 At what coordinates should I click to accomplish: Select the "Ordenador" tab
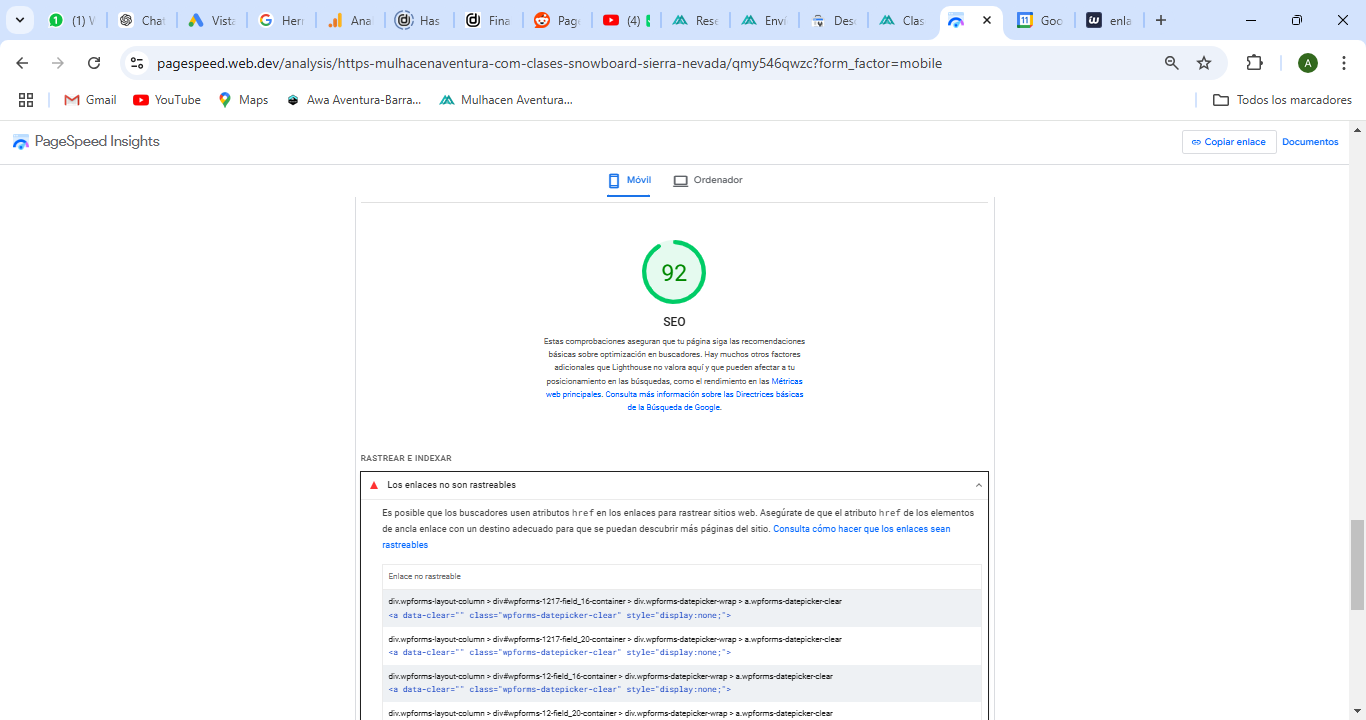pos(708,180)
